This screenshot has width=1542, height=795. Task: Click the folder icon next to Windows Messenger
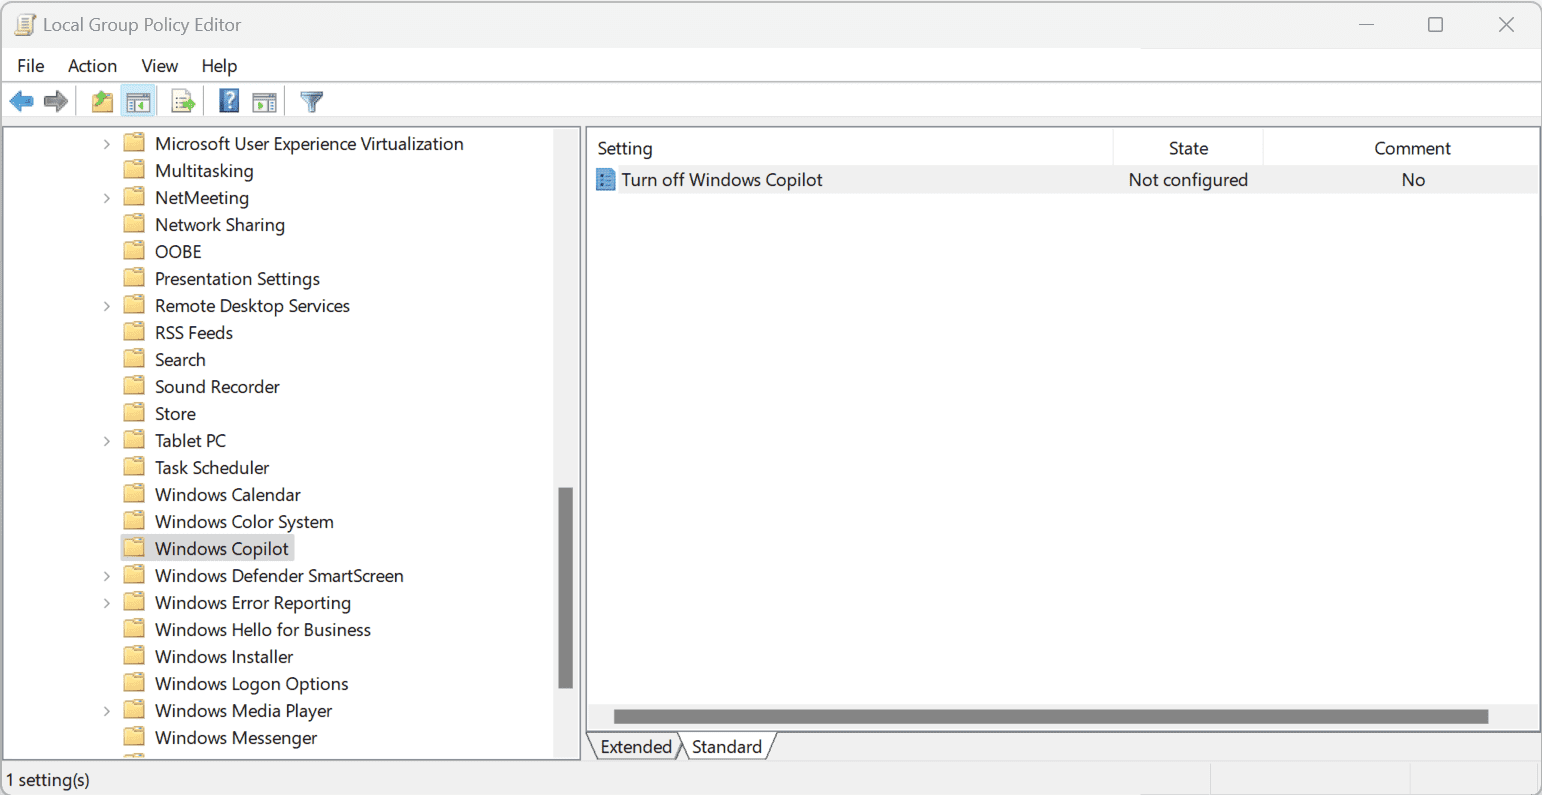pos(134,738)
